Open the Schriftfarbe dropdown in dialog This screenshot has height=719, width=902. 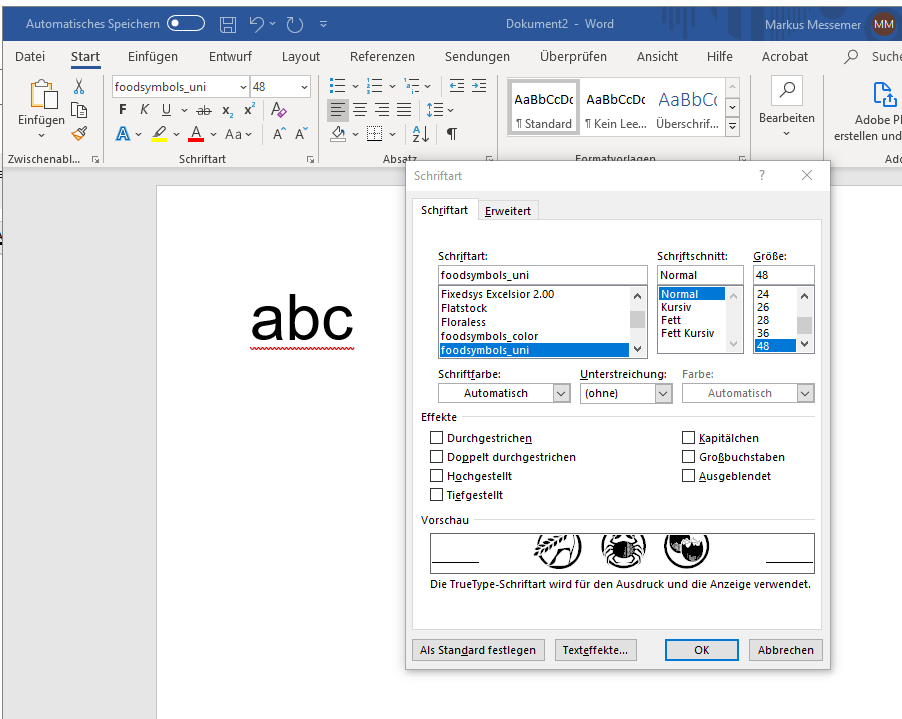click(x=561, y=393)
